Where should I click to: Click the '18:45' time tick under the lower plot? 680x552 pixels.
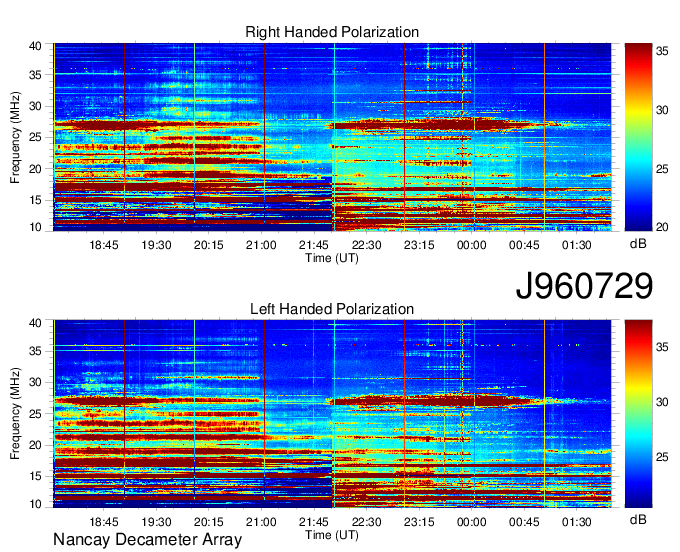coord(104,522)
